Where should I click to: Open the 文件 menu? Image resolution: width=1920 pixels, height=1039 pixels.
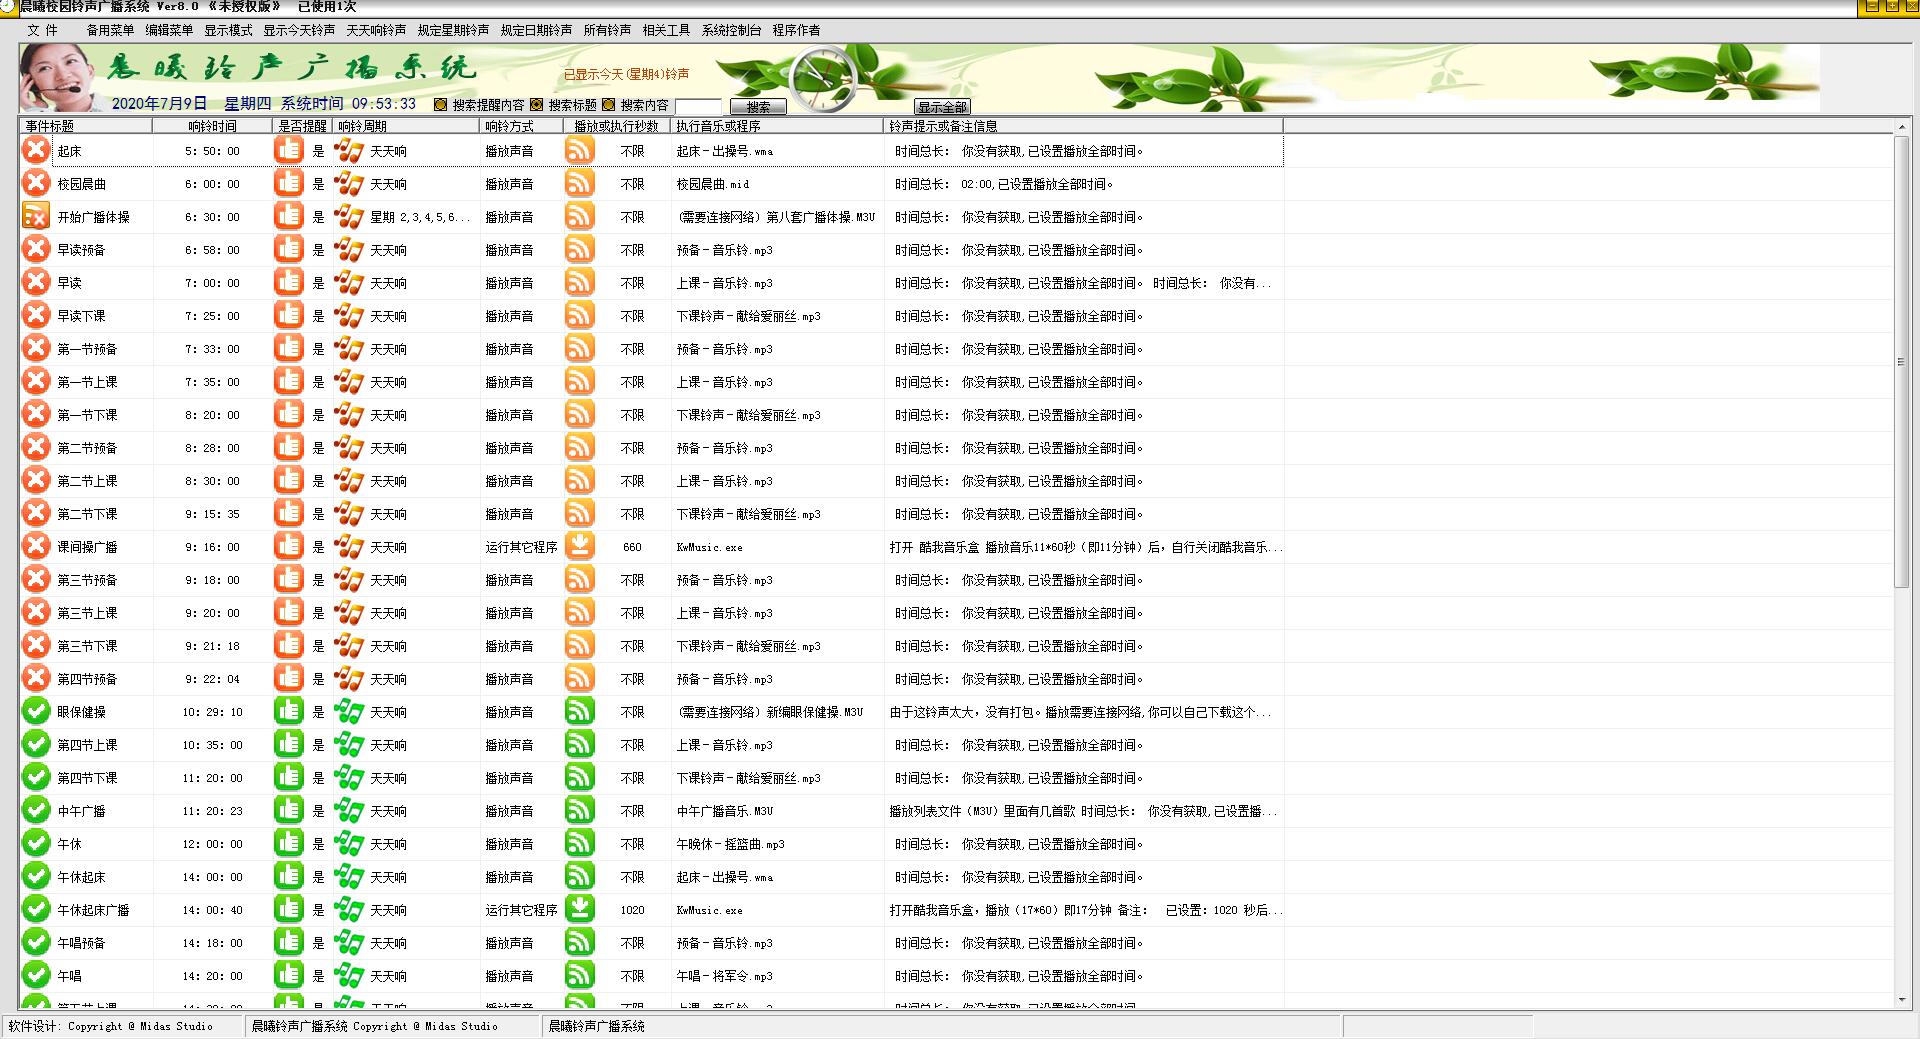point(42,30)
